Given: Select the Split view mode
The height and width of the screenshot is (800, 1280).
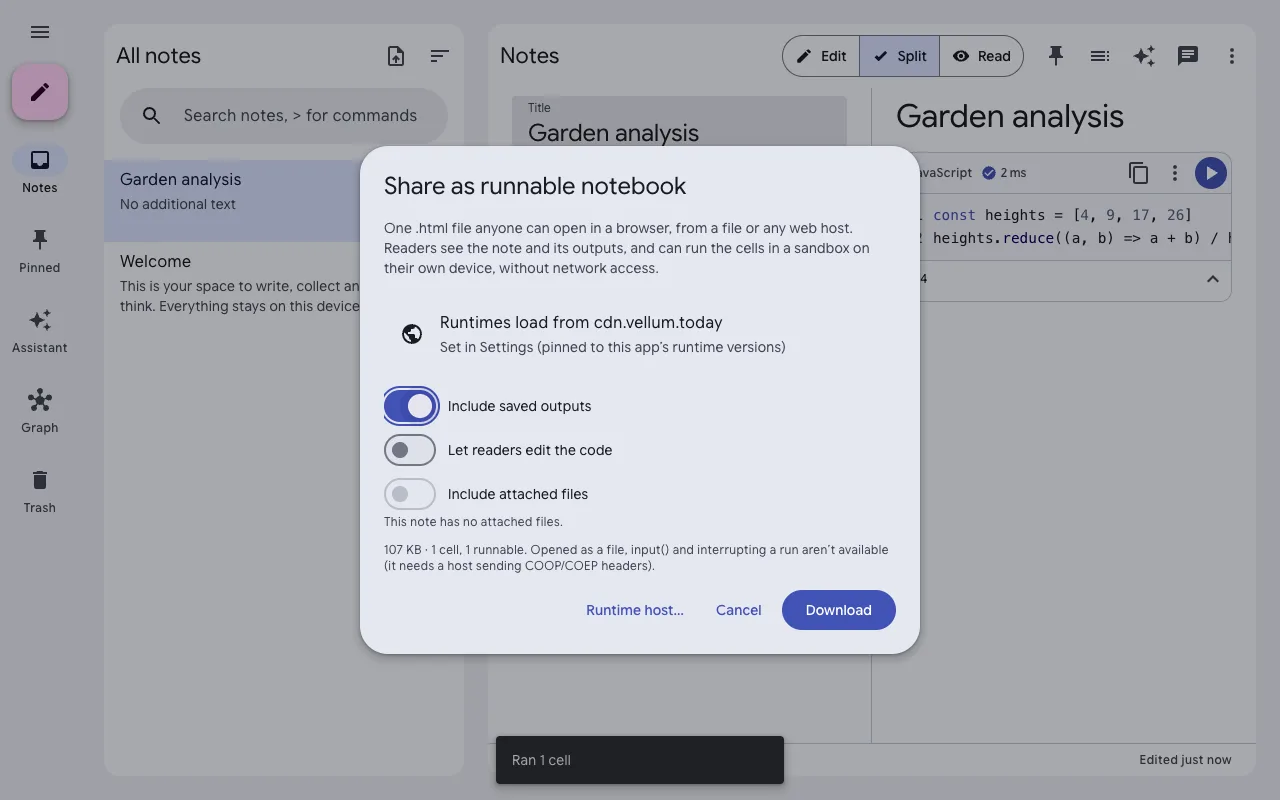Looking at the screenshot, I should (900, 56).
